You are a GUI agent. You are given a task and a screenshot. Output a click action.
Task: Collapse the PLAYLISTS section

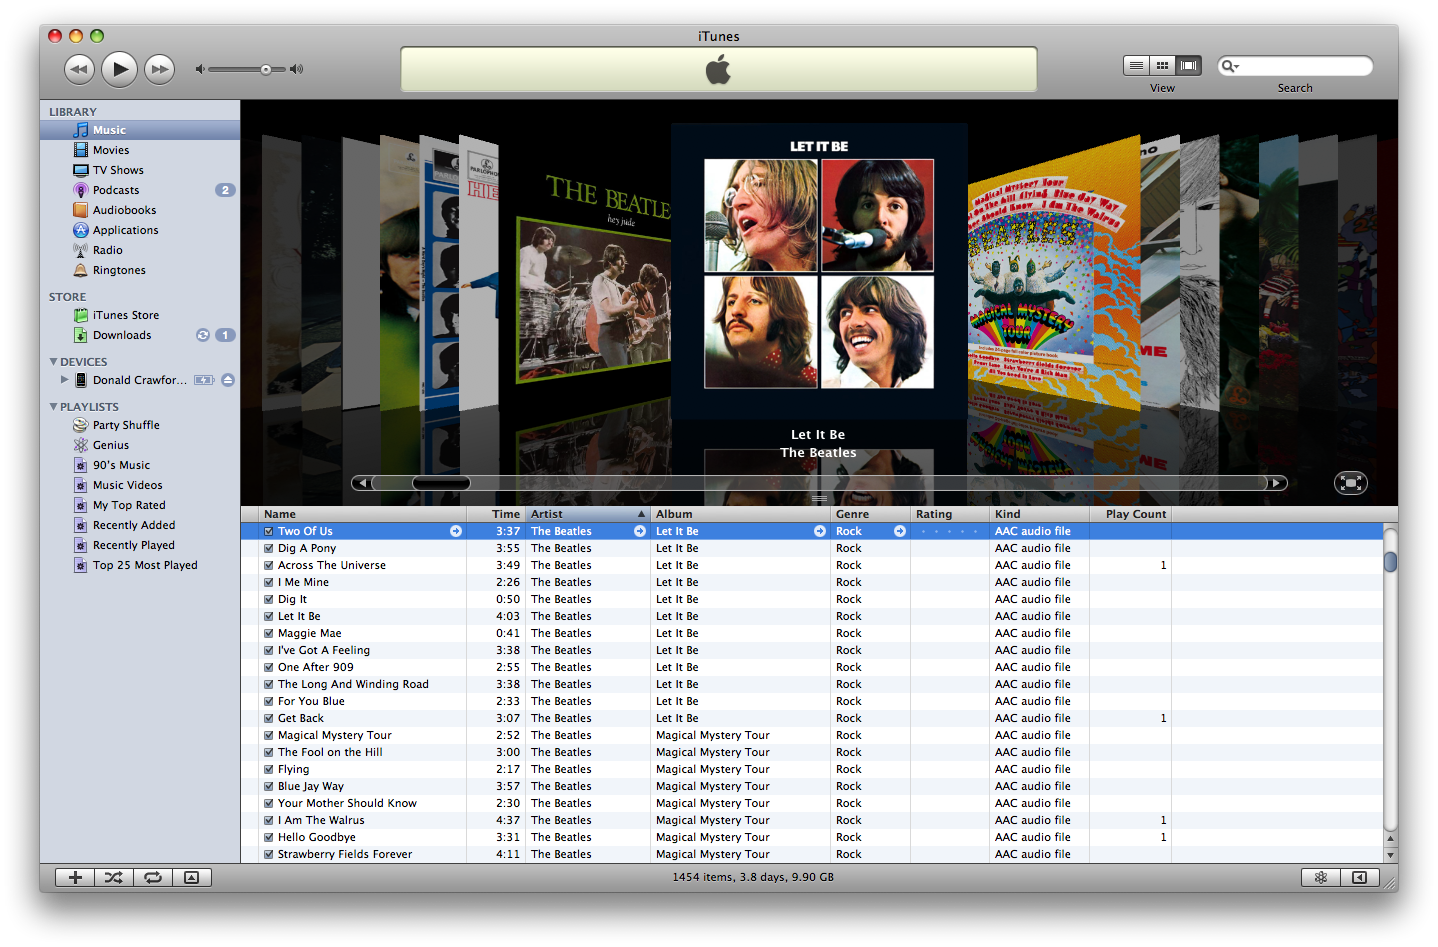(x=53, y=407)
